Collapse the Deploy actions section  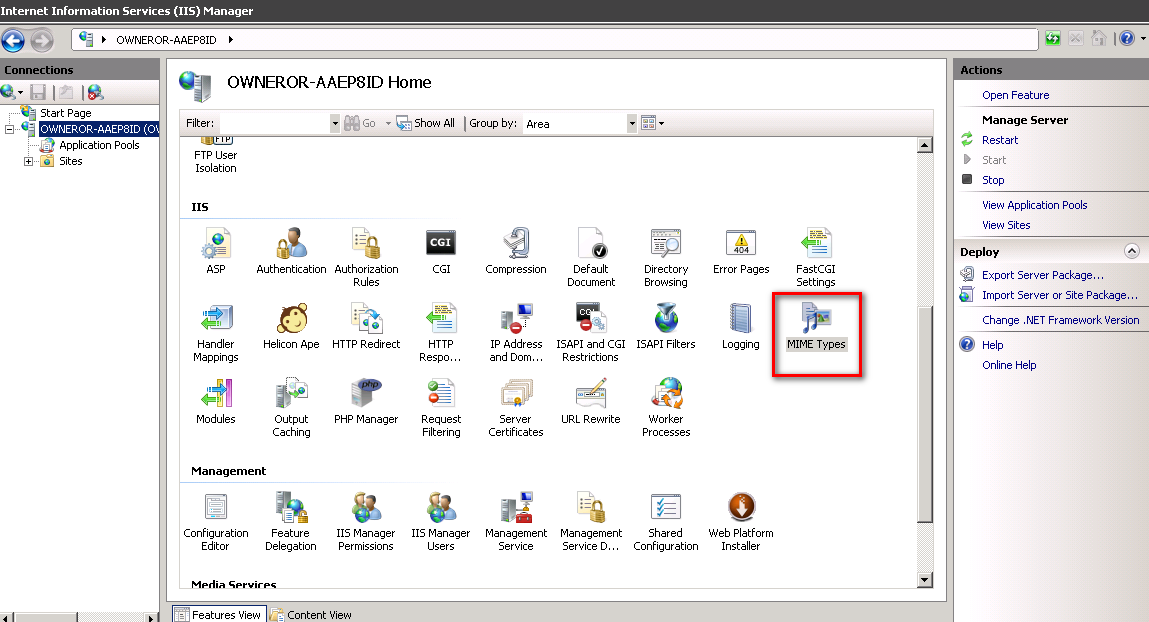[x=1131, y=252]
